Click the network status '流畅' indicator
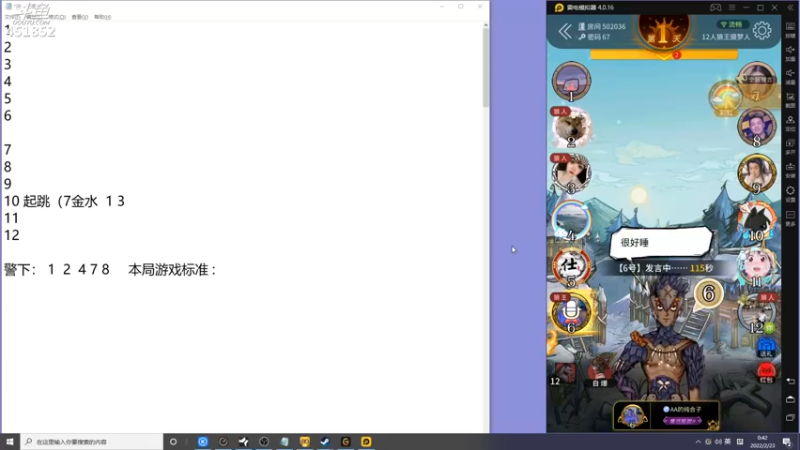Viewport: 800px width, 450px height. coord(732,24)
